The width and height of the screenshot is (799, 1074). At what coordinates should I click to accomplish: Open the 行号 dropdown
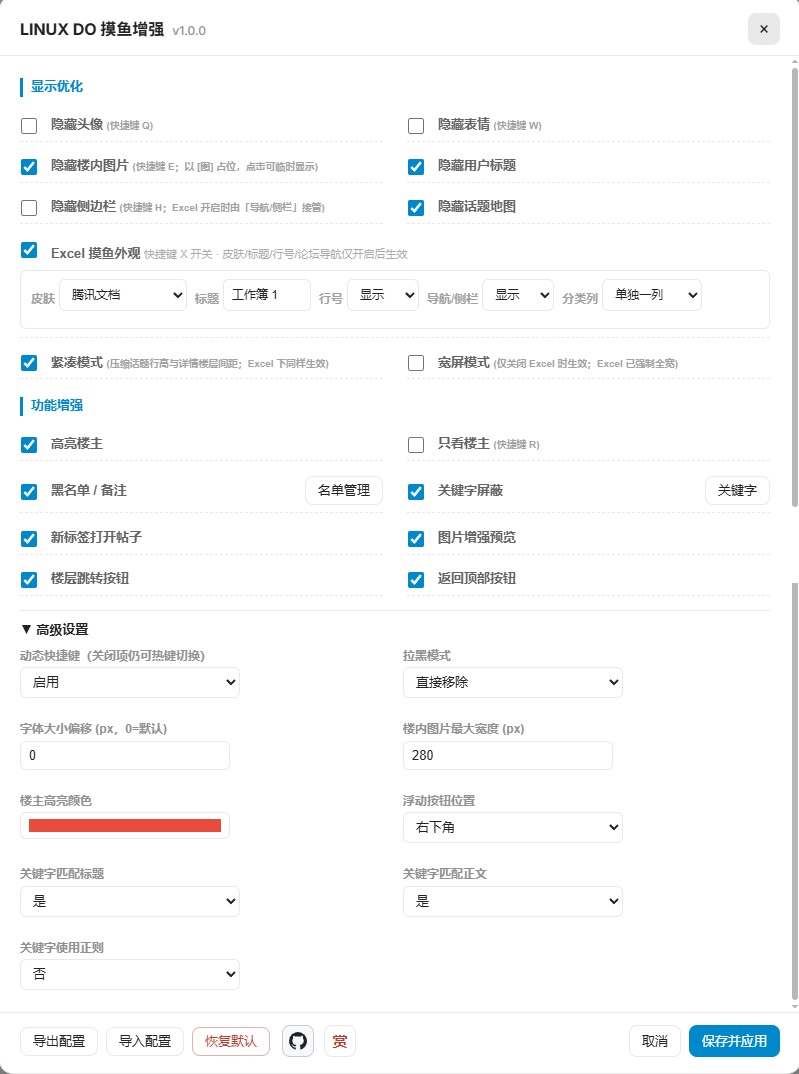tap(383, 295)
